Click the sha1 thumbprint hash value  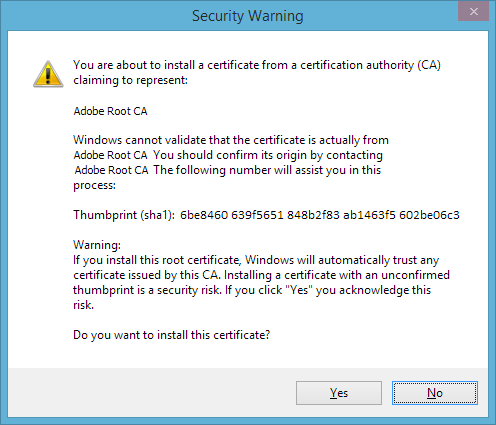(x=320, y=215)
